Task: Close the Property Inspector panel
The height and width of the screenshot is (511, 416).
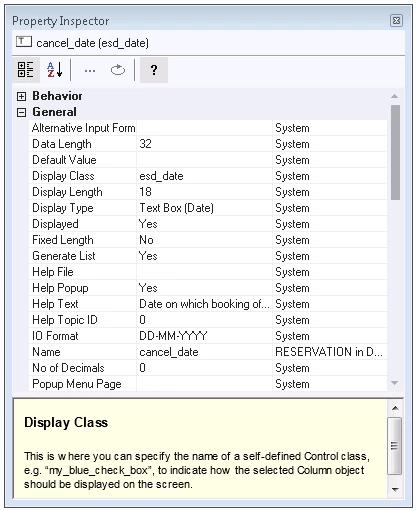Action: (x=396, y=21)
